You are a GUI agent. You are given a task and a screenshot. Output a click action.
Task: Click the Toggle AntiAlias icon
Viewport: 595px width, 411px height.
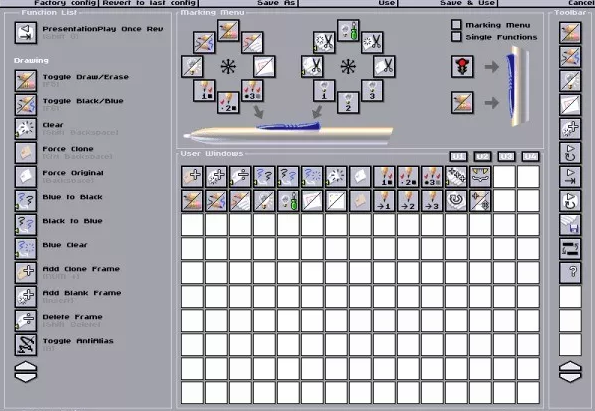pyautogui.click(x=26, y=345)
